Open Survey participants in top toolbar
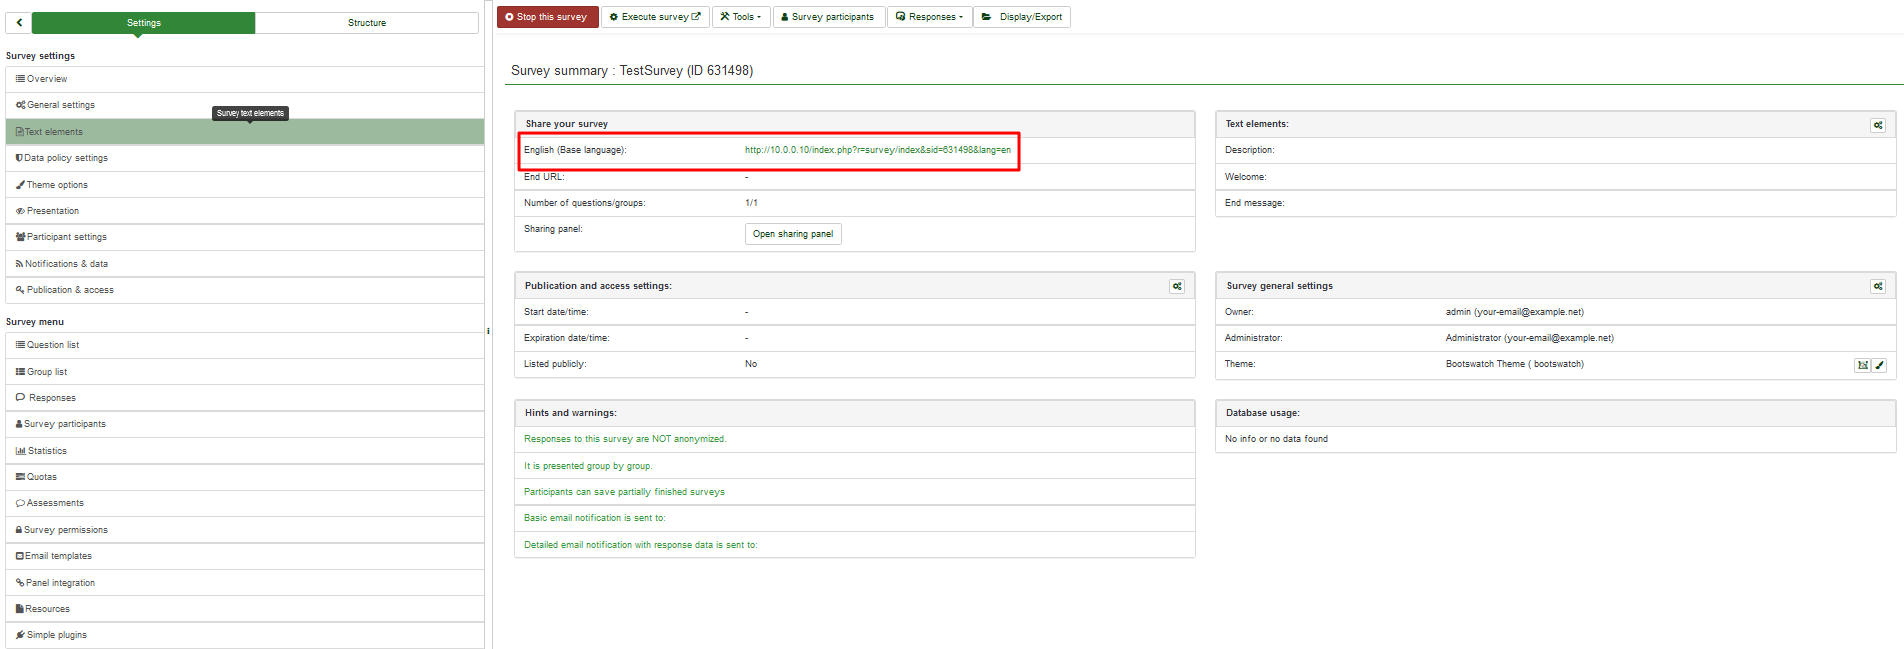The image size is (1904, 649). pos(827,17)
